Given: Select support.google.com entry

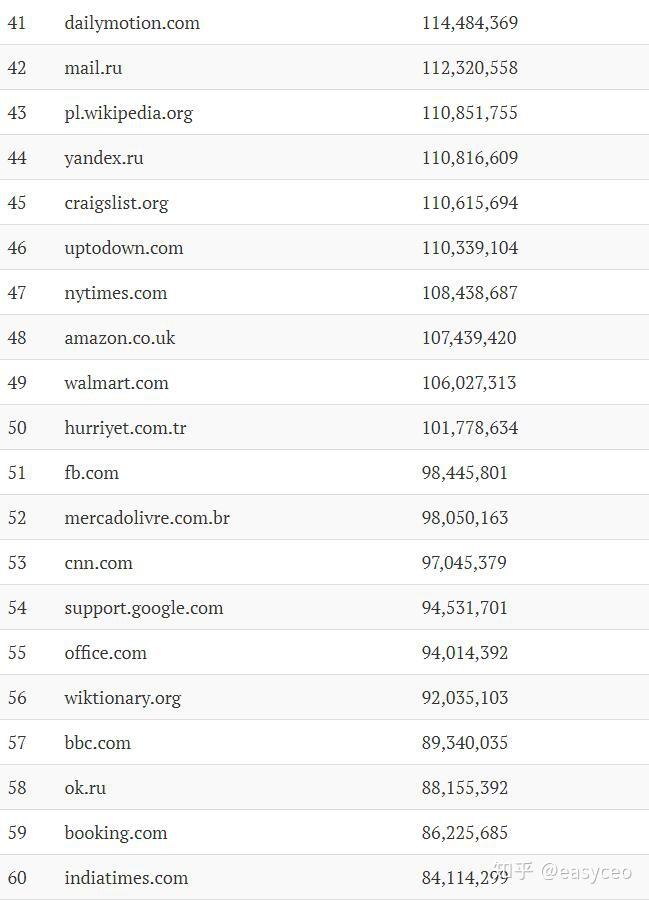Looking at the screenshot, I should (144, 608).
